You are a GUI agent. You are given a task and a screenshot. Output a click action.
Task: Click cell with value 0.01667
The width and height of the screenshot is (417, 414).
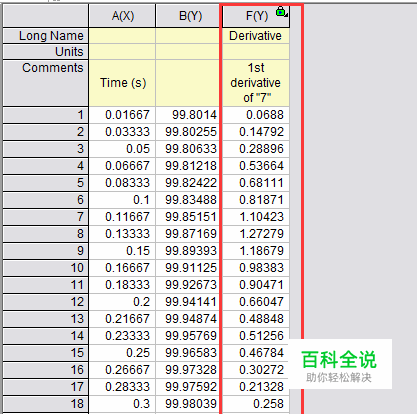coord(122,115)
